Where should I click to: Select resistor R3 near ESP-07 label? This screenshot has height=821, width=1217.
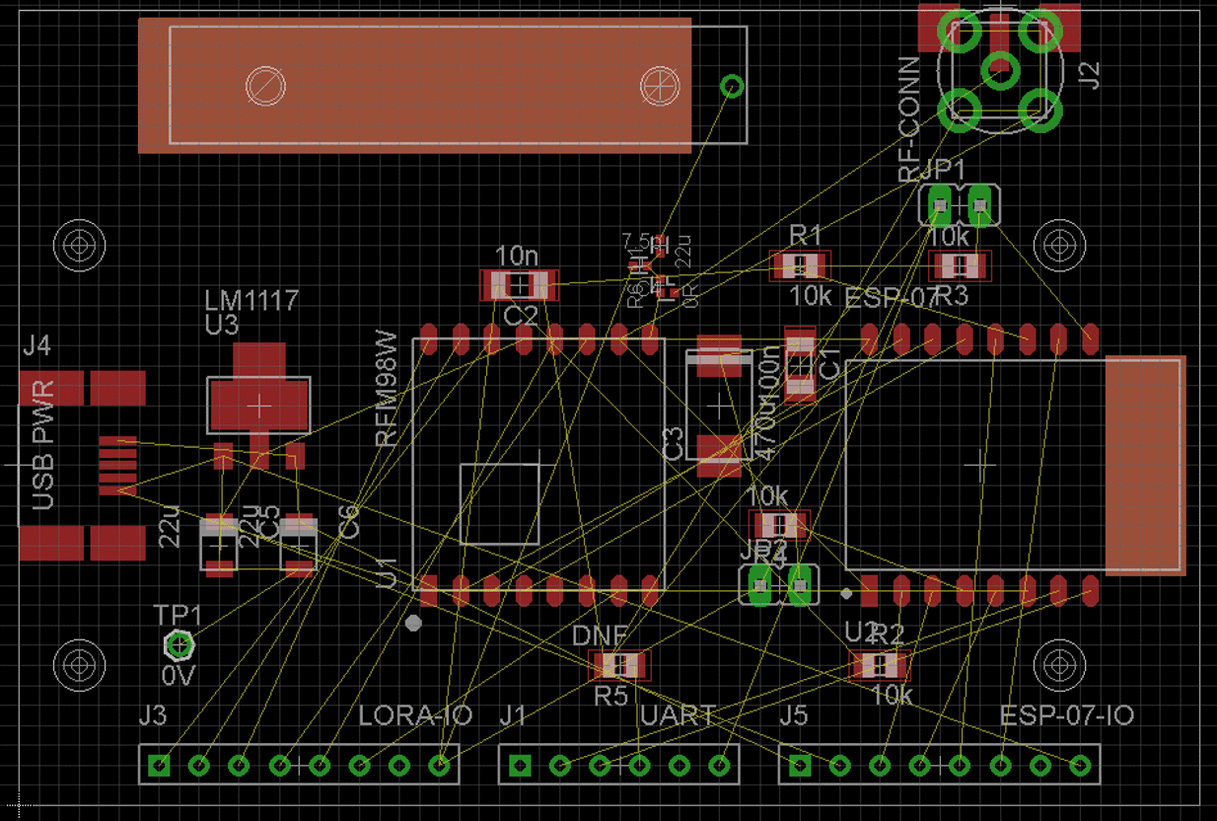pos(960,266)
